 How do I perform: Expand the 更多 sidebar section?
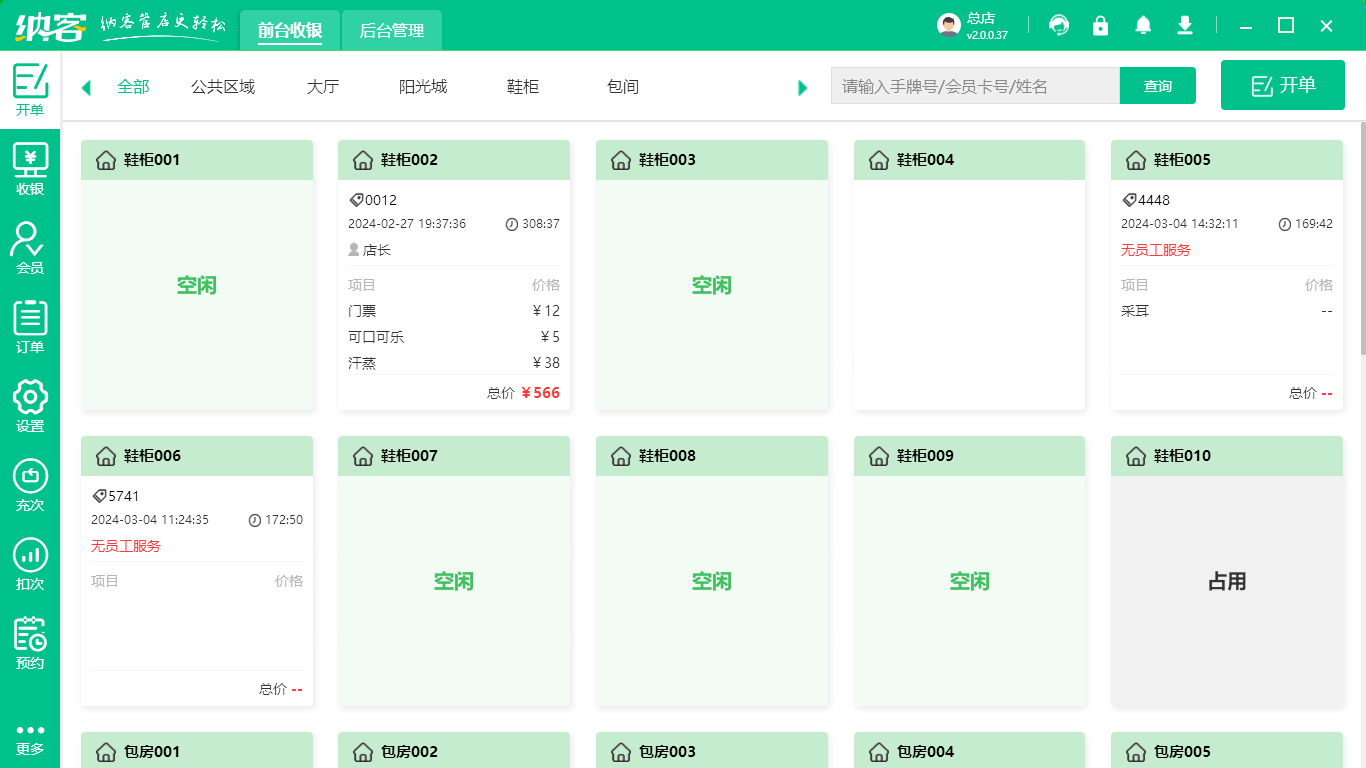tap(30, 737)
